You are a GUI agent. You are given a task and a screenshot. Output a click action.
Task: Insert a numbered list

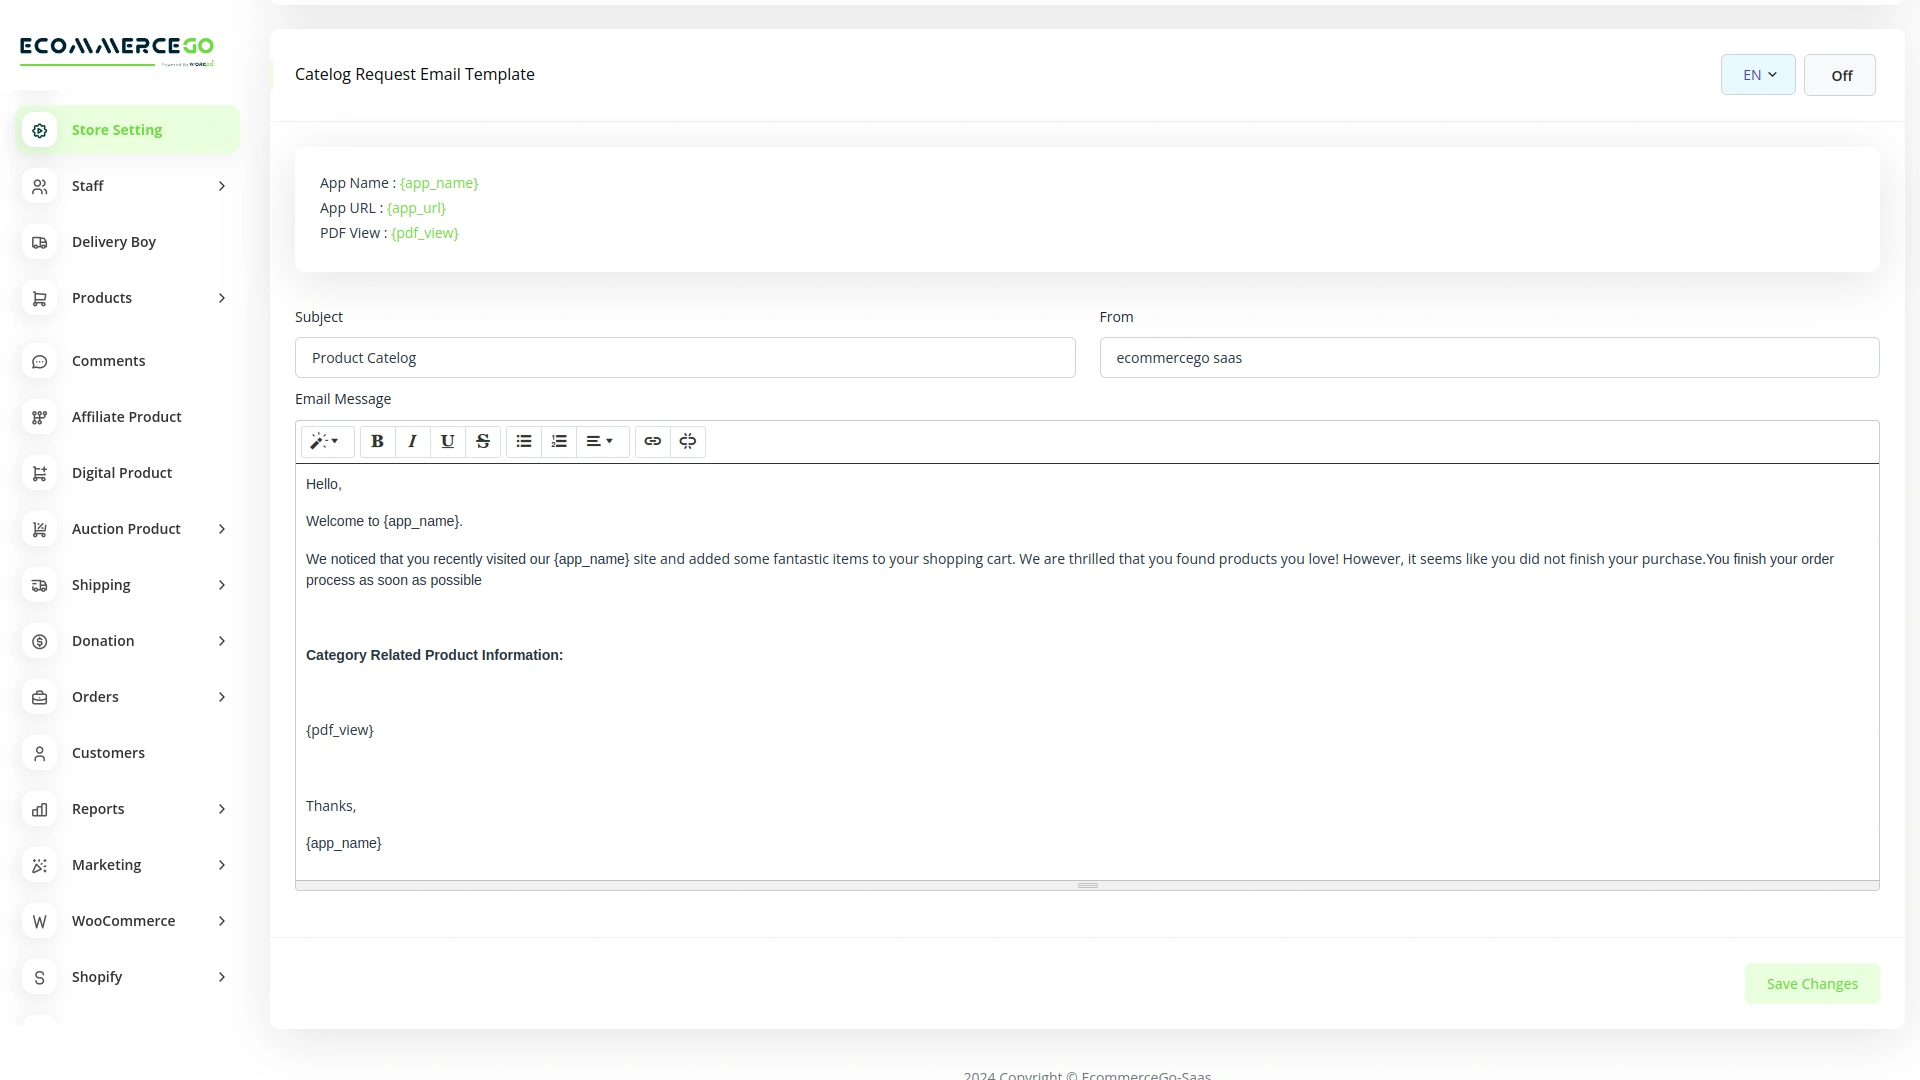(559, 441)
